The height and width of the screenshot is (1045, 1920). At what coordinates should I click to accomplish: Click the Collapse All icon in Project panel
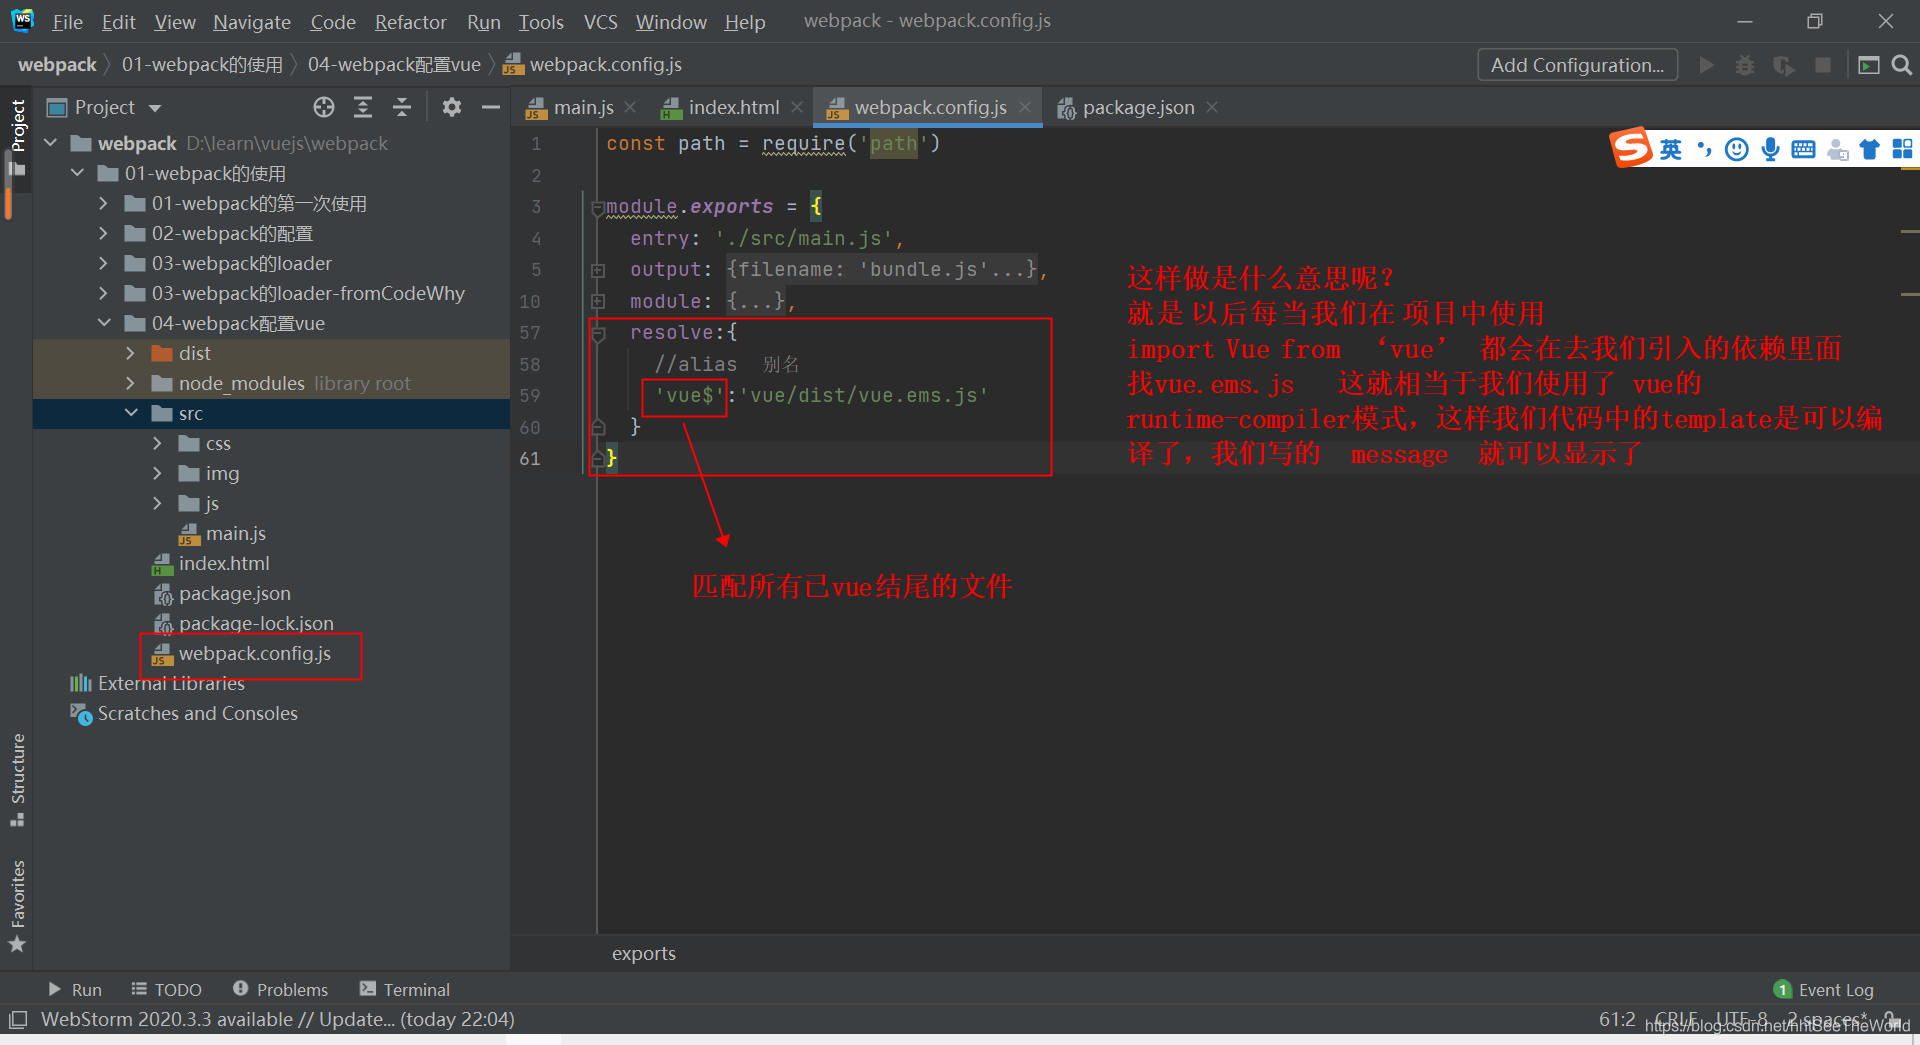pos(402,107)
